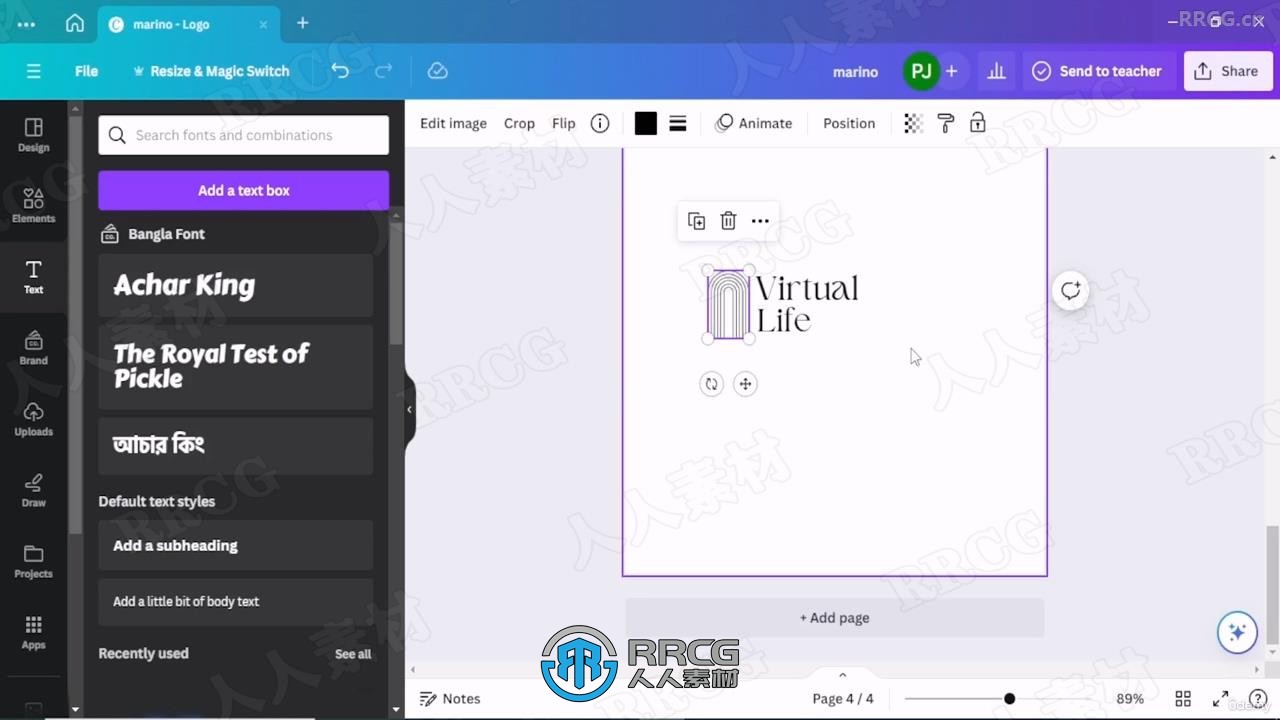
Task: Open the Position panel
Action: tap(849, 123)
